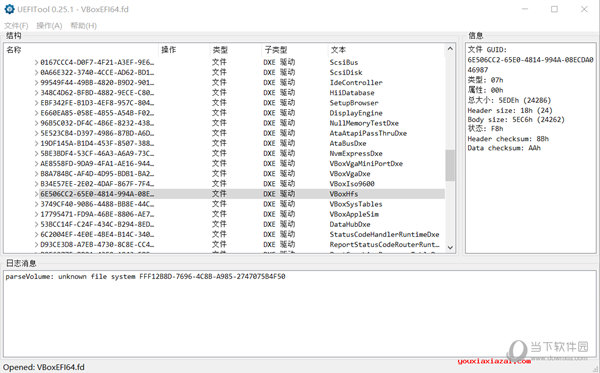Select item 6E506CC2-65E0-4814-994A-08E…

pos(97,194)
